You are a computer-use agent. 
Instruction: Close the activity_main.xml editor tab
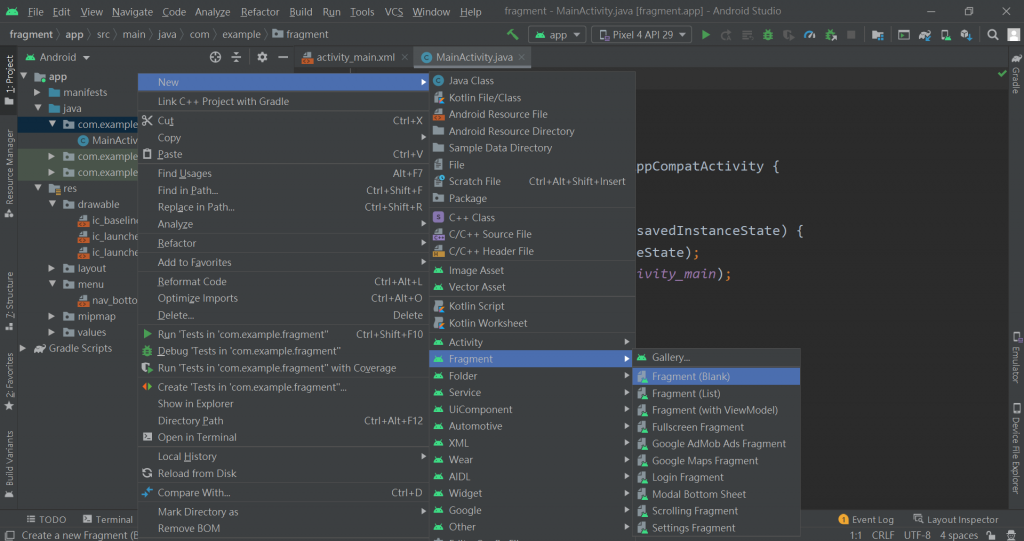407,57
